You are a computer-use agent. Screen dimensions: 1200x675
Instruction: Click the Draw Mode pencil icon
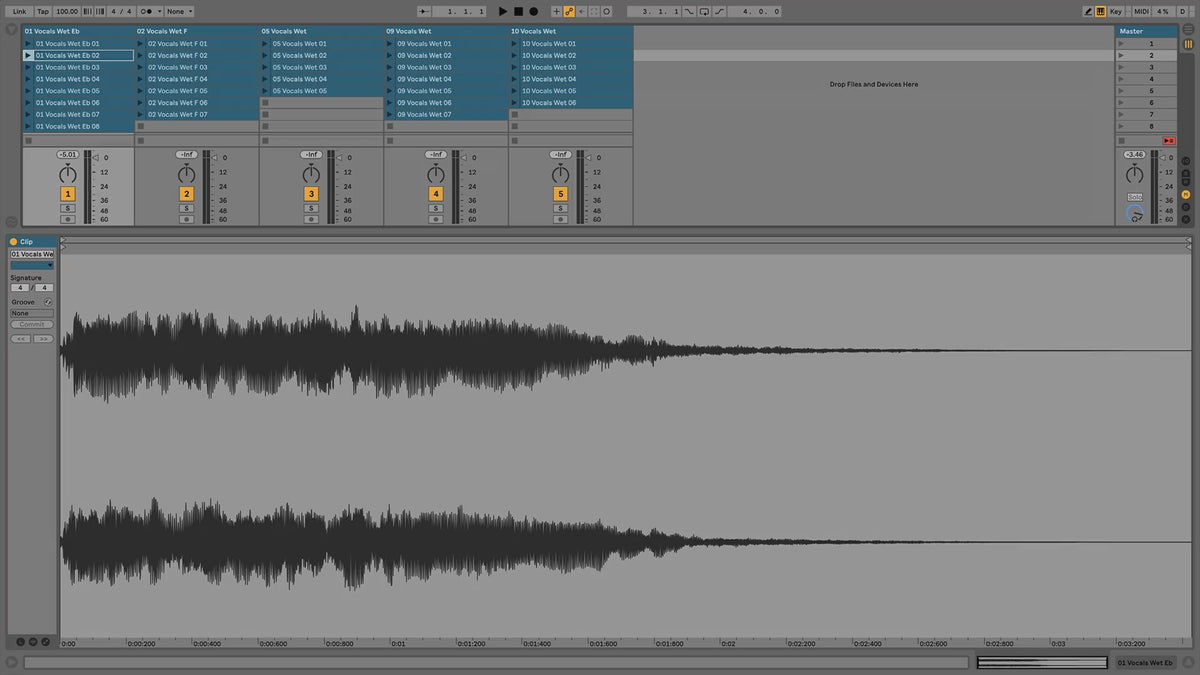1088,11
